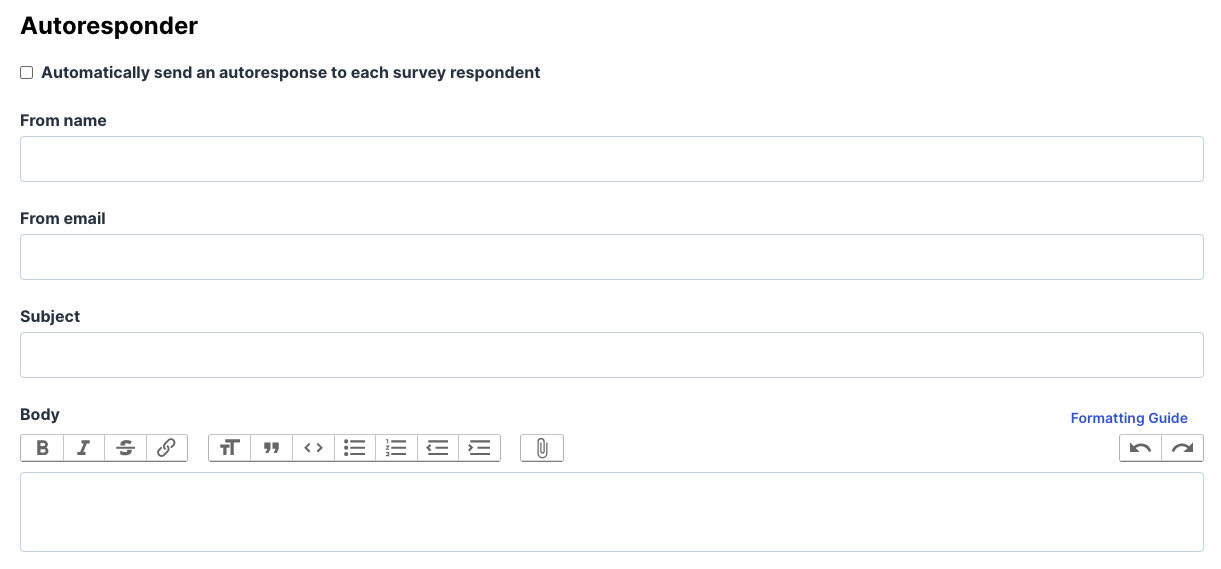Insert a link in the body
The image size is (1221, 569).
pyautogui.click(x=167, y=448)
